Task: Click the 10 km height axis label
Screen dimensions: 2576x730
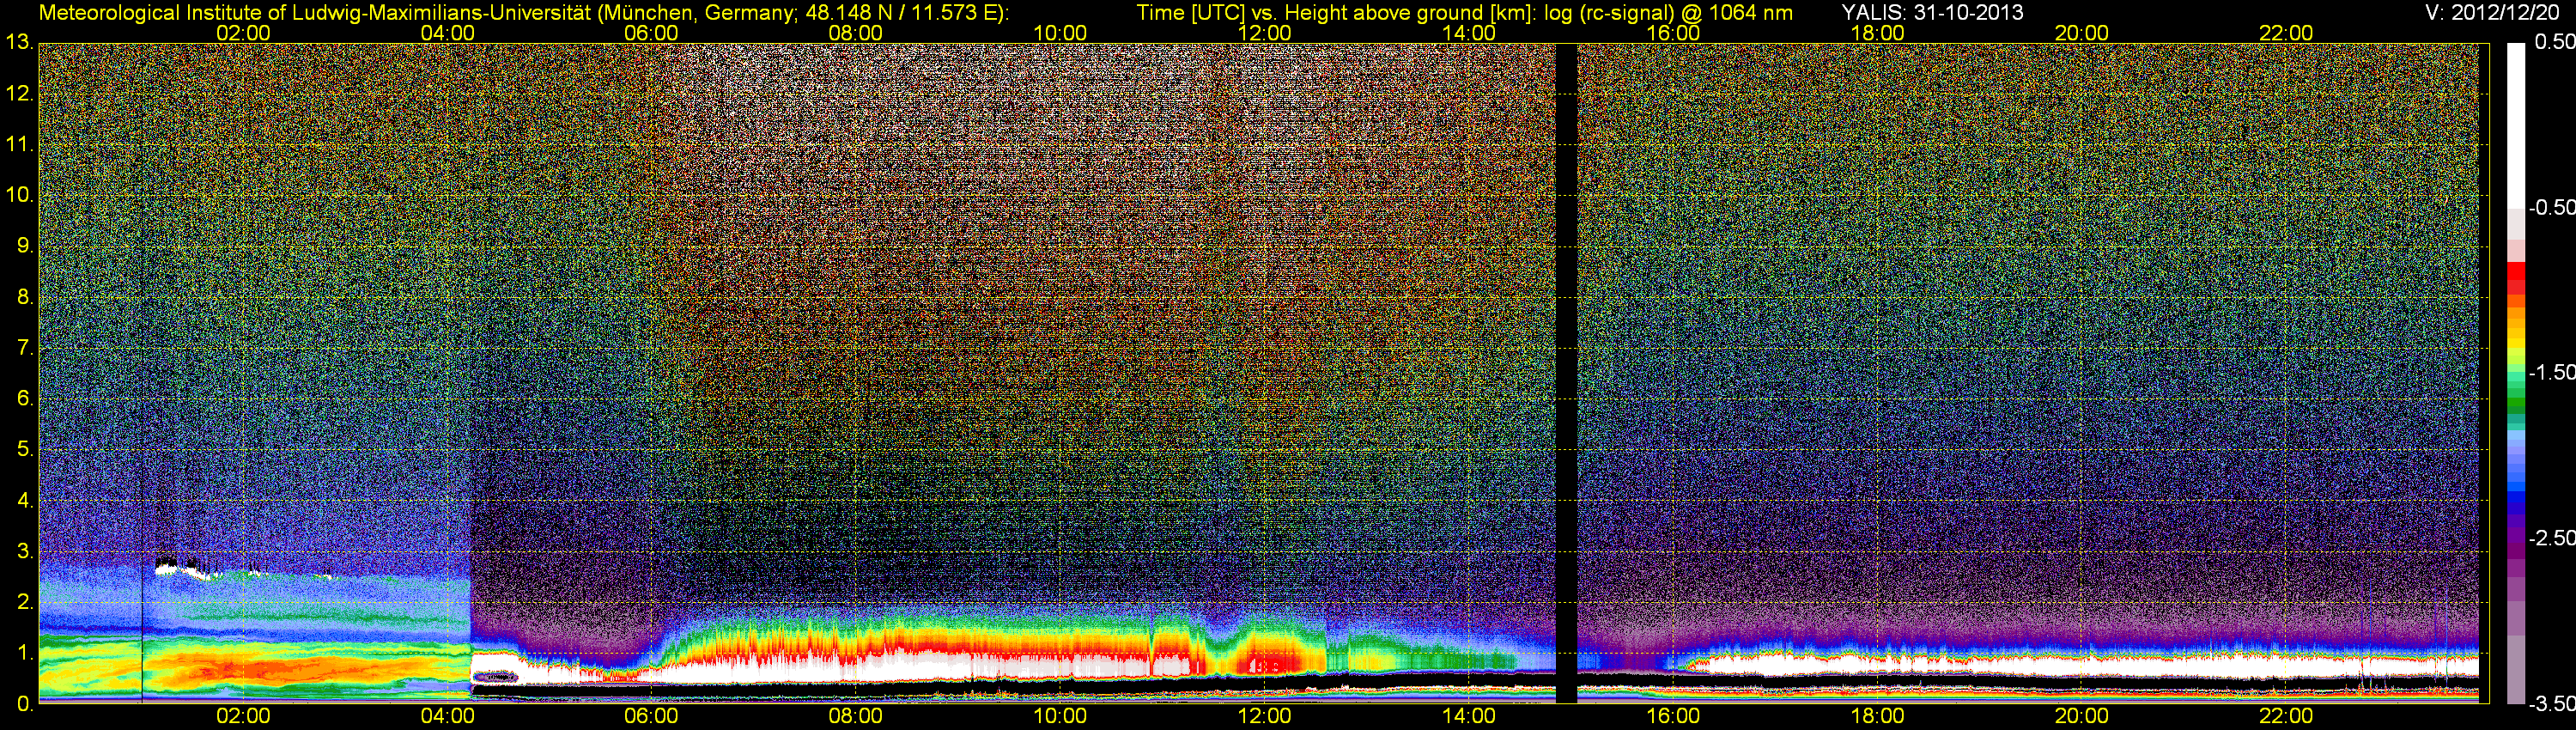Action: click(x=19, y=195)
